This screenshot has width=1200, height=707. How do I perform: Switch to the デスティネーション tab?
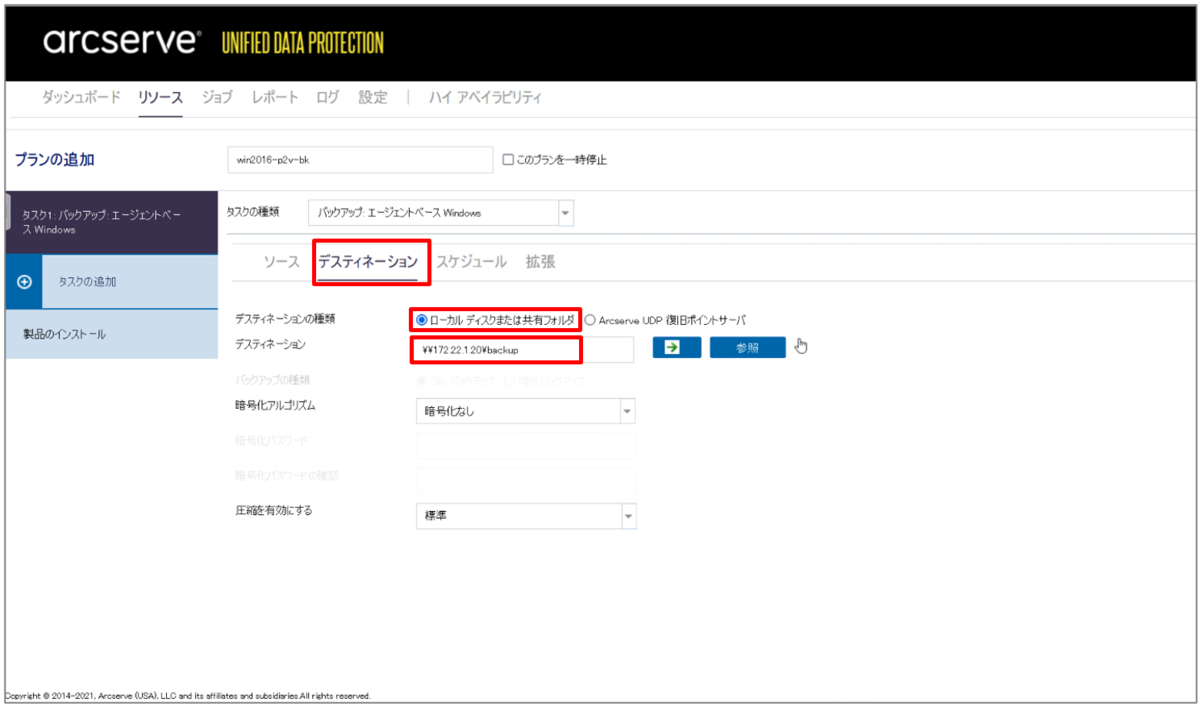tap(368, 262)
